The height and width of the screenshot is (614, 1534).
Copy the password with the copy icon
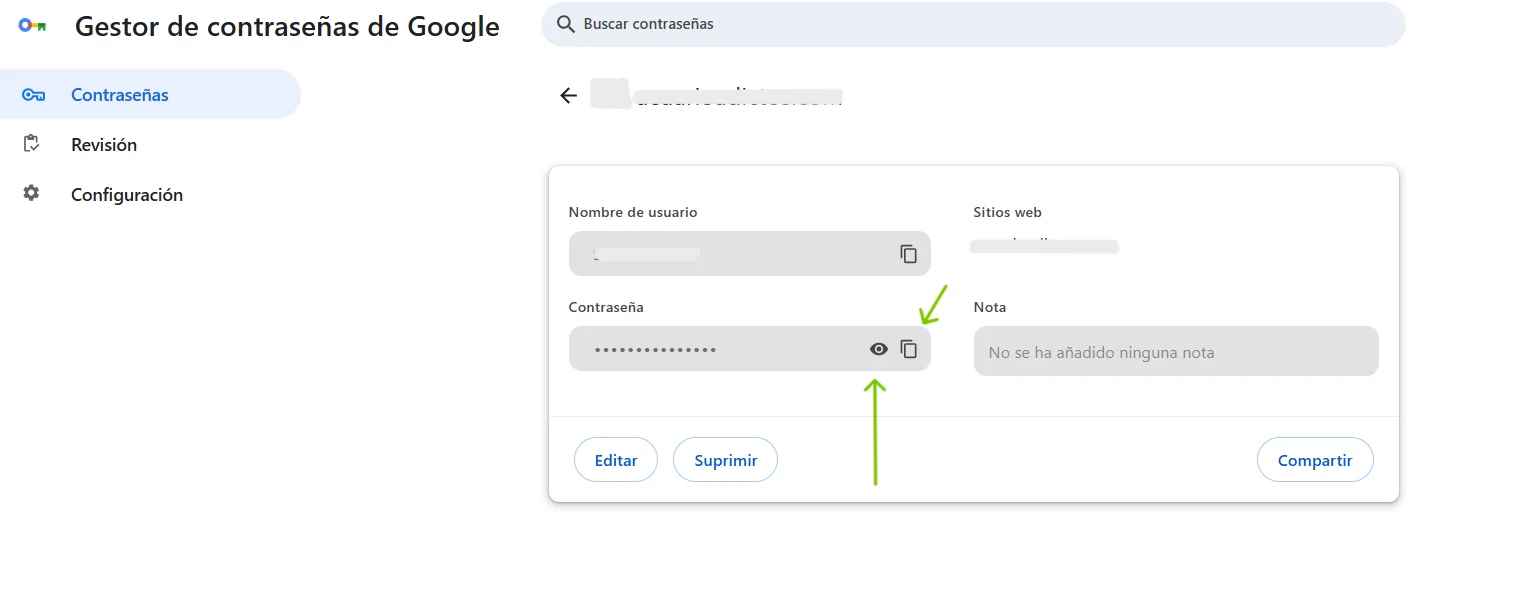(908, 349)
